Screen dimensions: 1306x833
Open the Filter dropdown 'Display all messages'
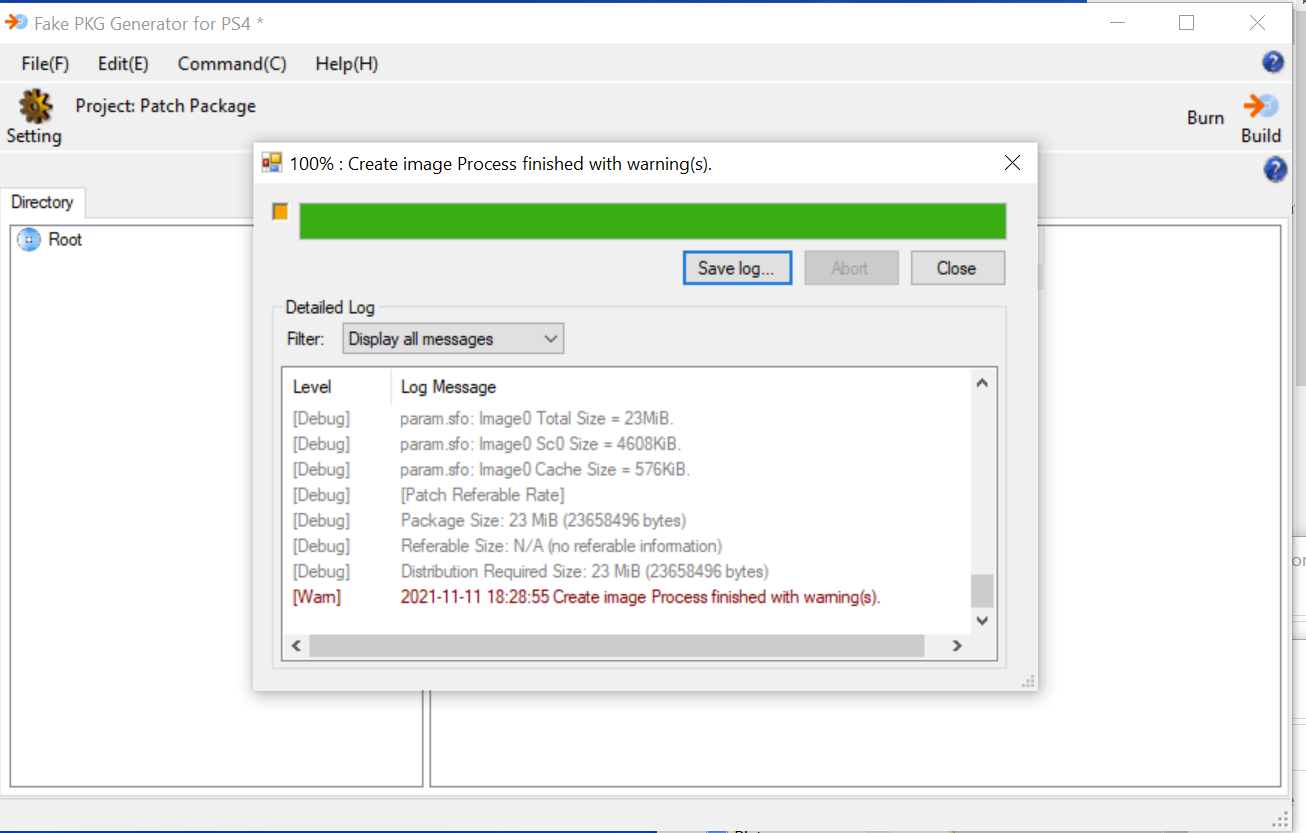(453, 339)
